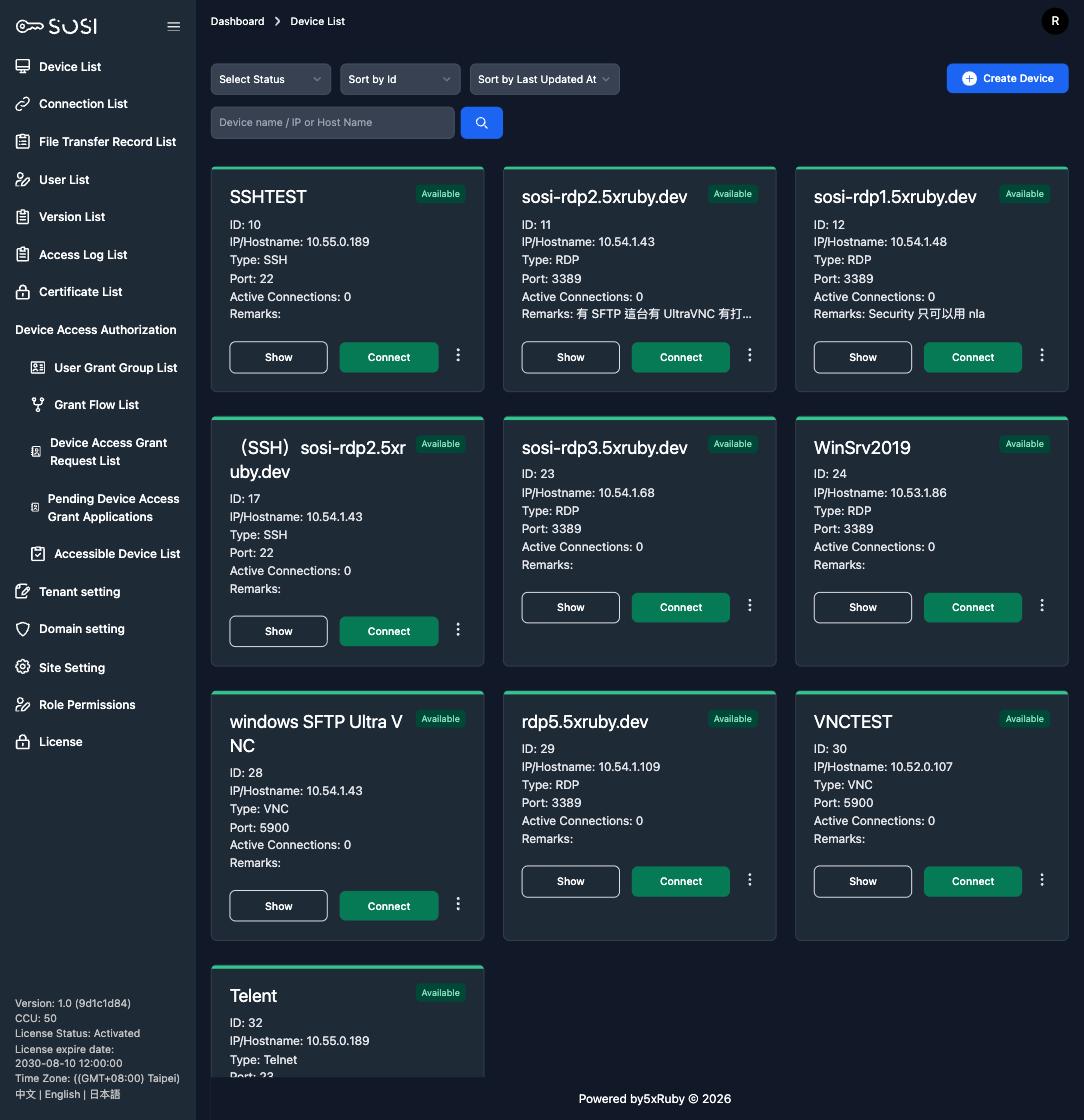The width and height of the screenshot is (1084, 1120).
Task: Click the Device List breadcrumb text
Action: tap(317, 21)
